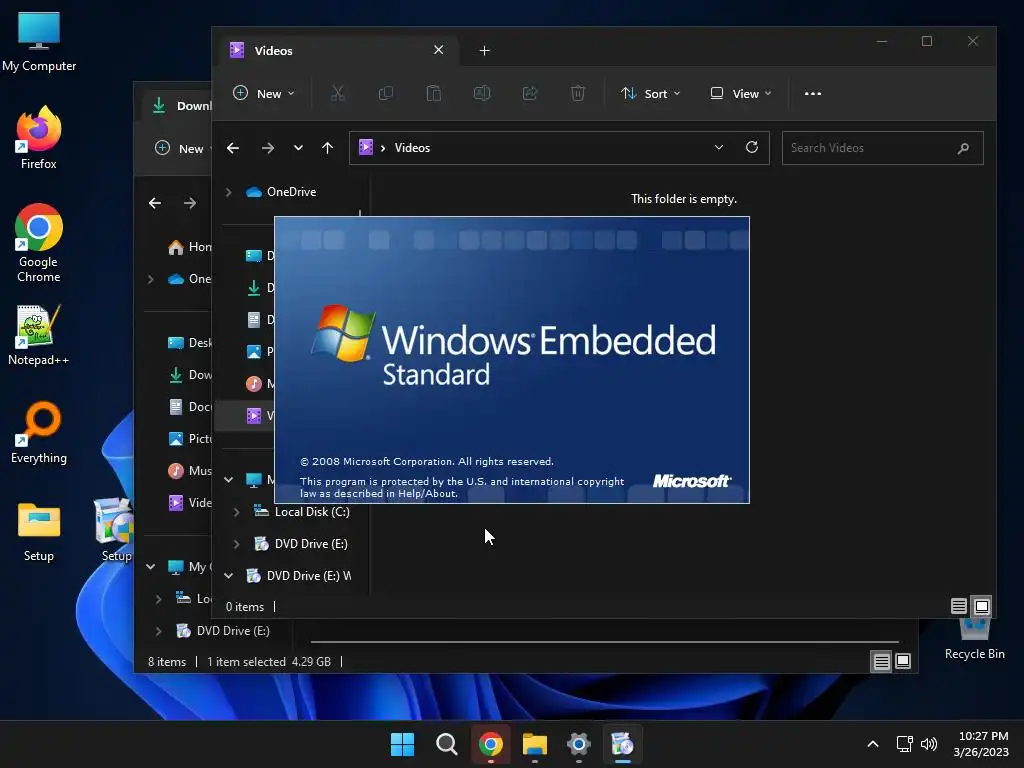The height and width of the screenshot is (768, 1024).
Task: Show hidden system tray icons
Action: [872, 744]
